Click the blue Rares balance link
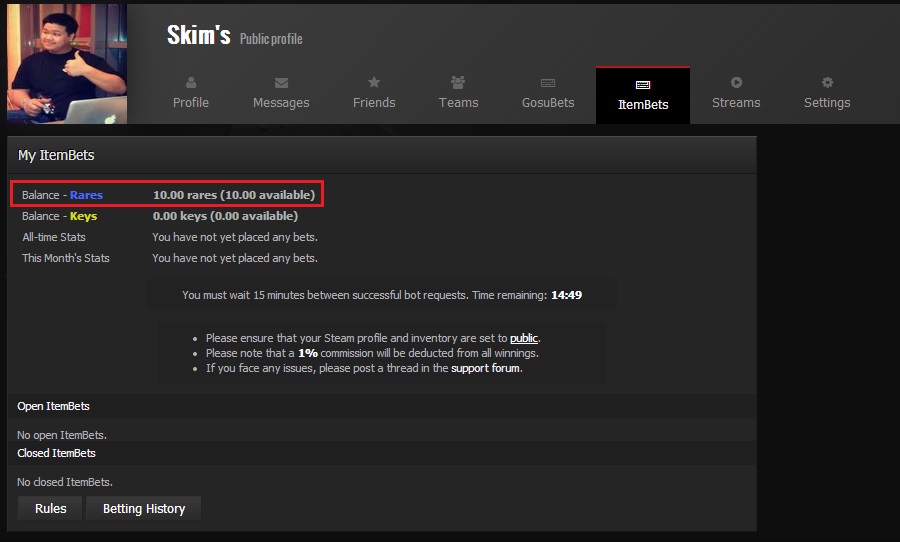 (86, 195)
